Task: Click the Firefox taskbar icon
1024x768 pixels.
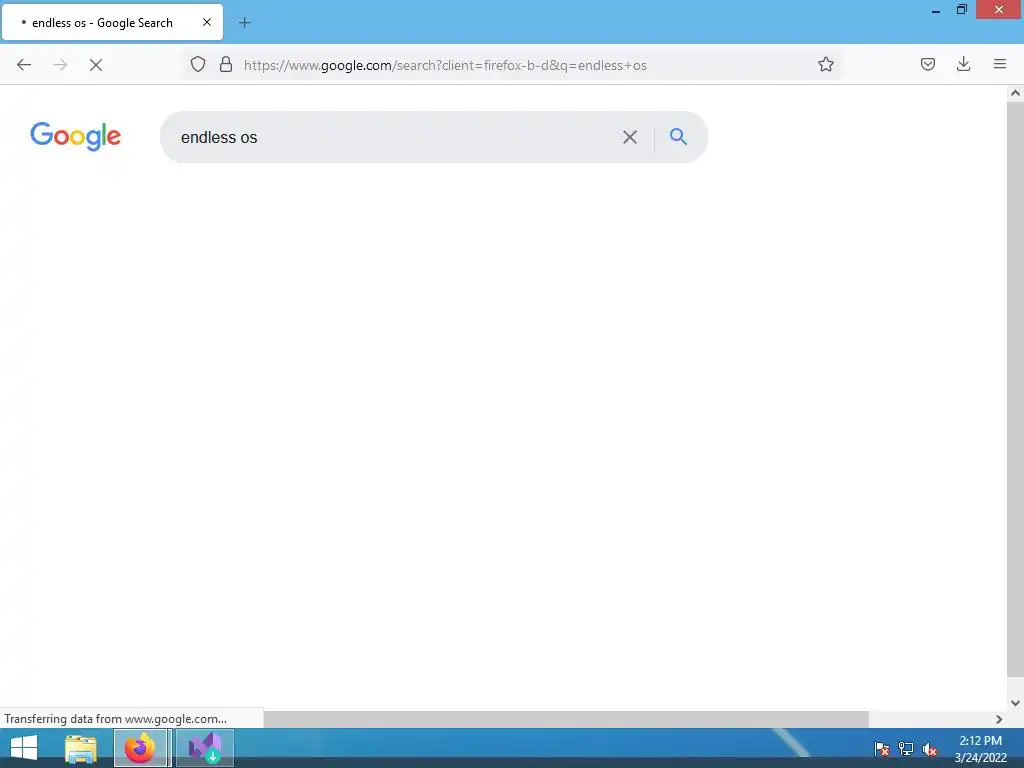Action: pos(140,748)
